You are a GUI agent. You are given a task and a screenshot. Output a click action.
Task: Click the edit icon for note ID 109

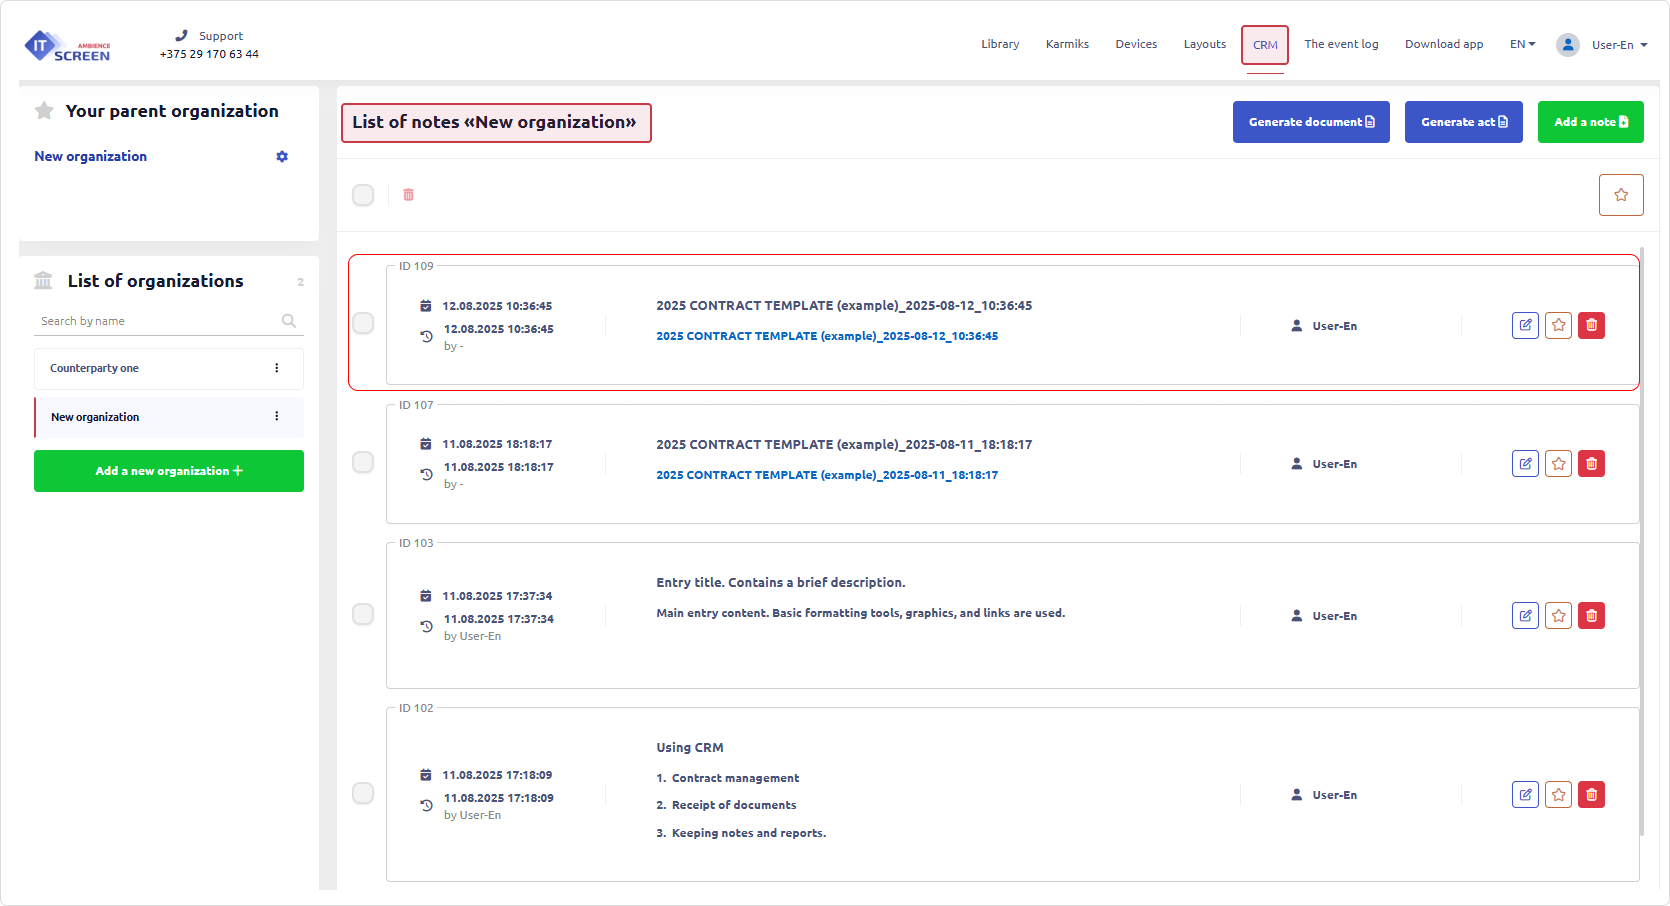pos(1525,325)
